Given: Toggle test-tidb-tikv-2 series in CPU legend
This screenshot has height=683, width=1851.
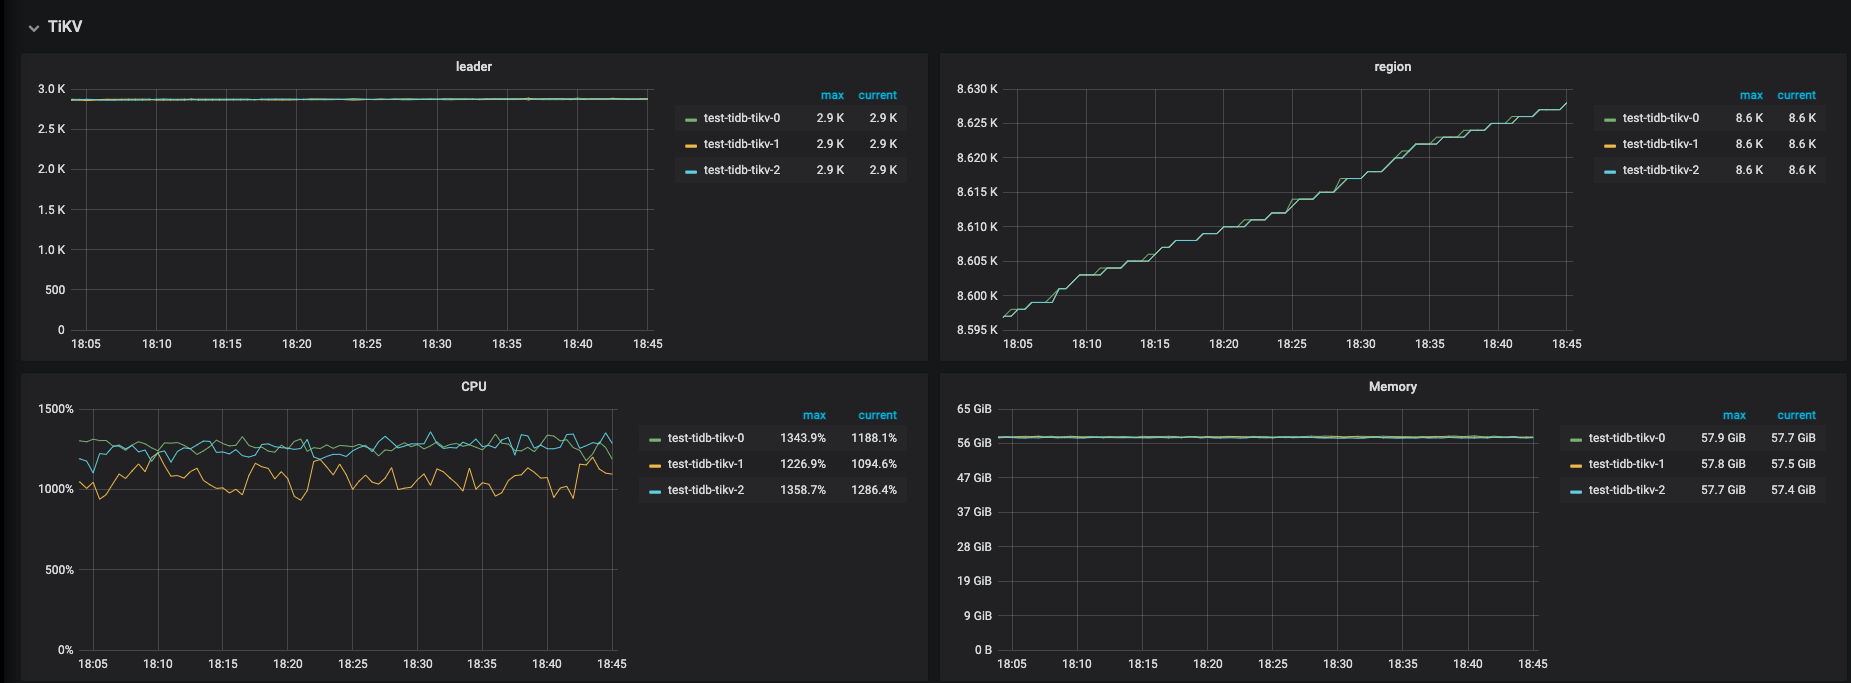Looking at the screenshot, I should click(705, 490).
